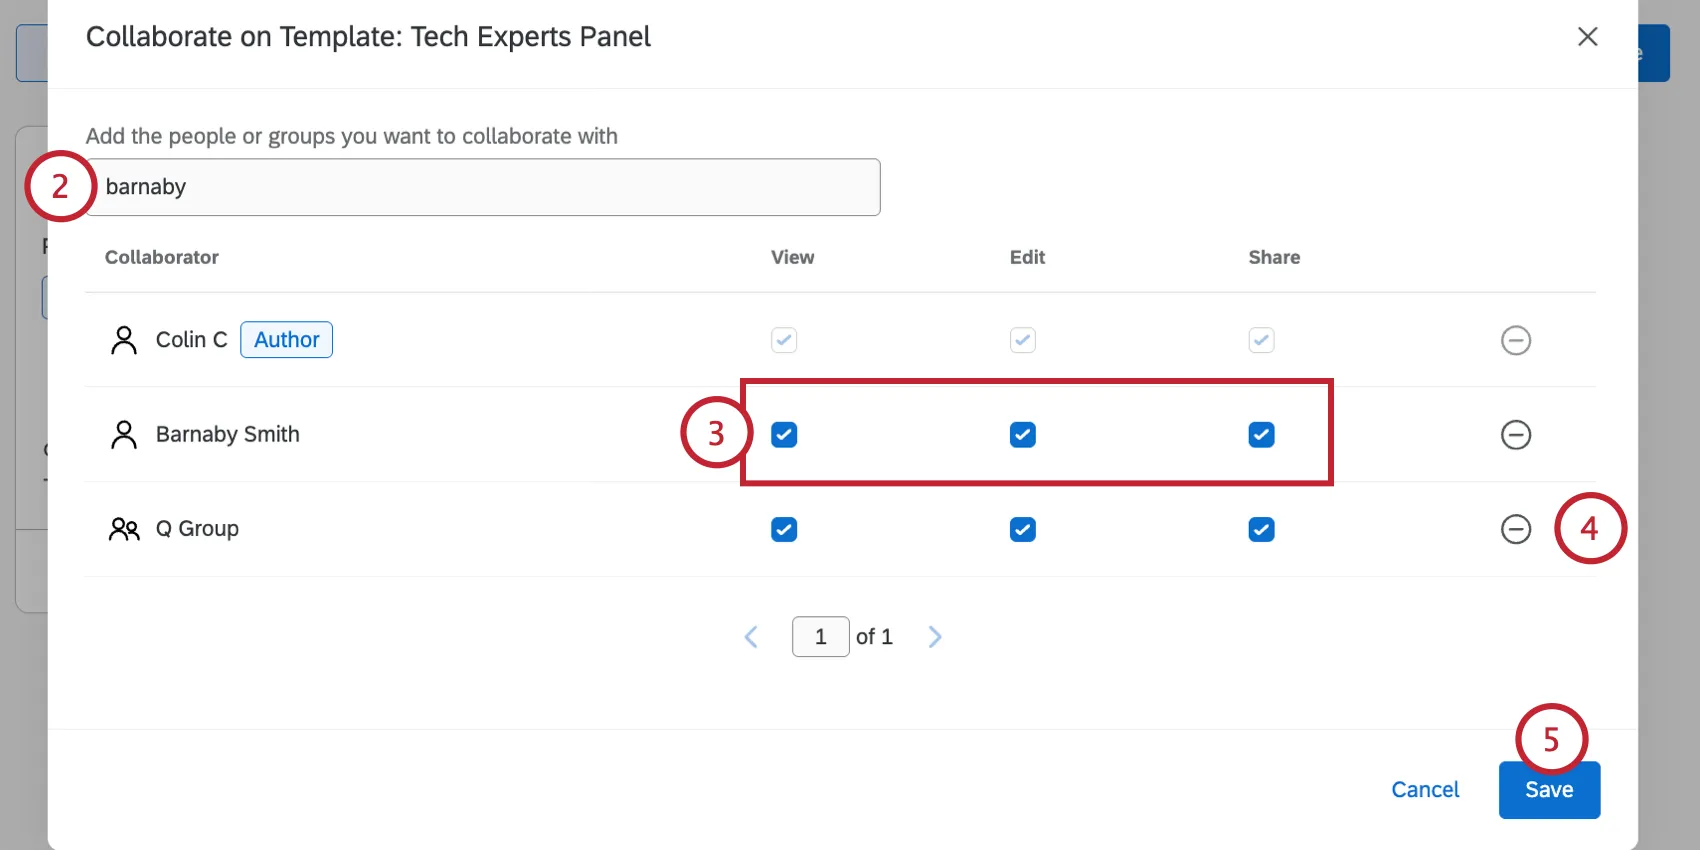Image resolution: width=1700 pixels, height=850 pixels.
Task: Toggle Share permission for Q Group
Action: [x=1261, y=529]
